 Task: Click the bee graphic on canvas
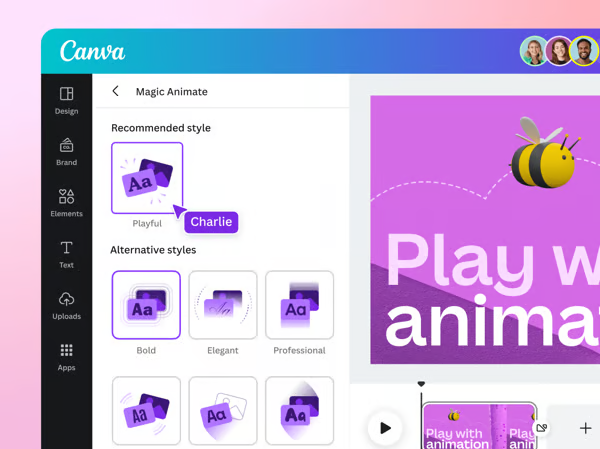coord(544,155)
